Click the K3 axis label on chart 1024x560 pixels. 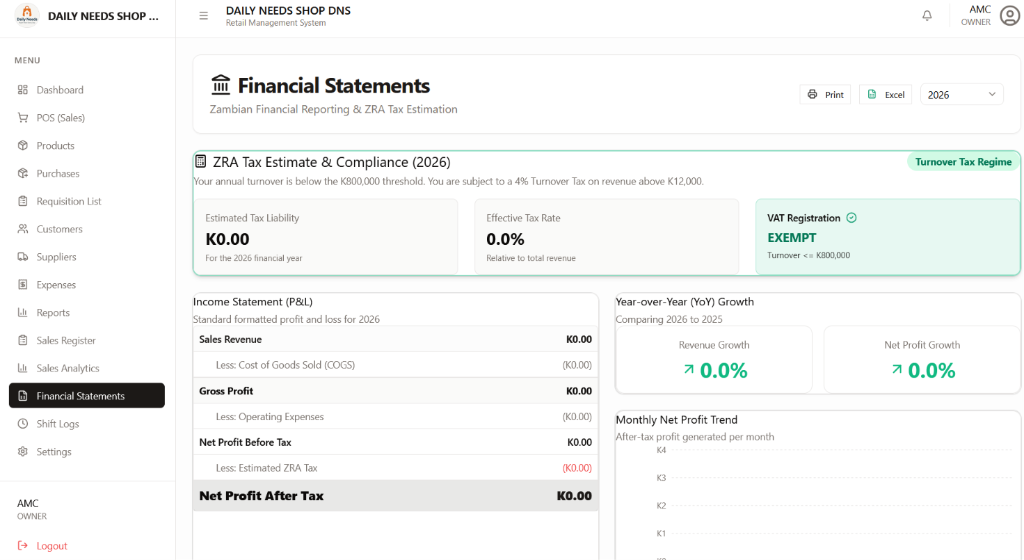661,478
